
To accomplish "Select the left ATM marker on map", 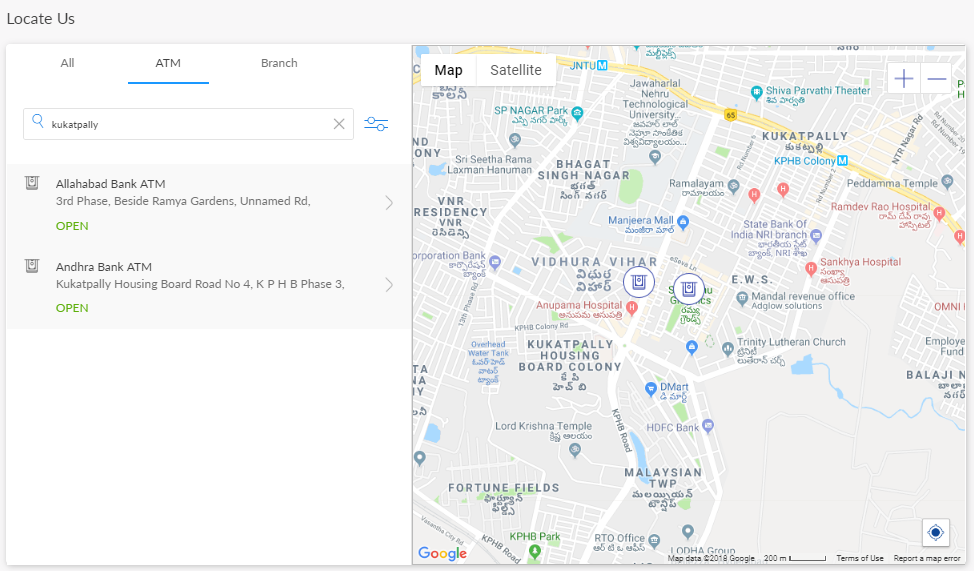I will point(639,281).
